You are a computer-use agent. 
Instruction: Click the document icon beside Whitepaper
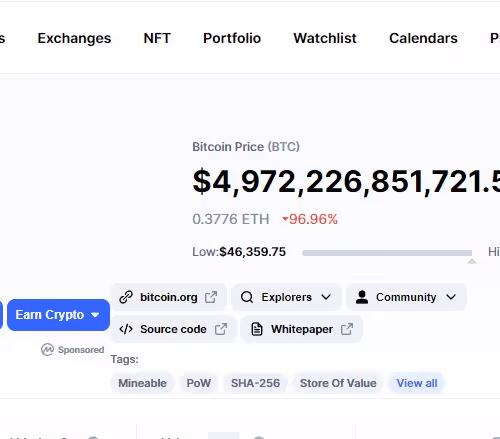(257, 329)
